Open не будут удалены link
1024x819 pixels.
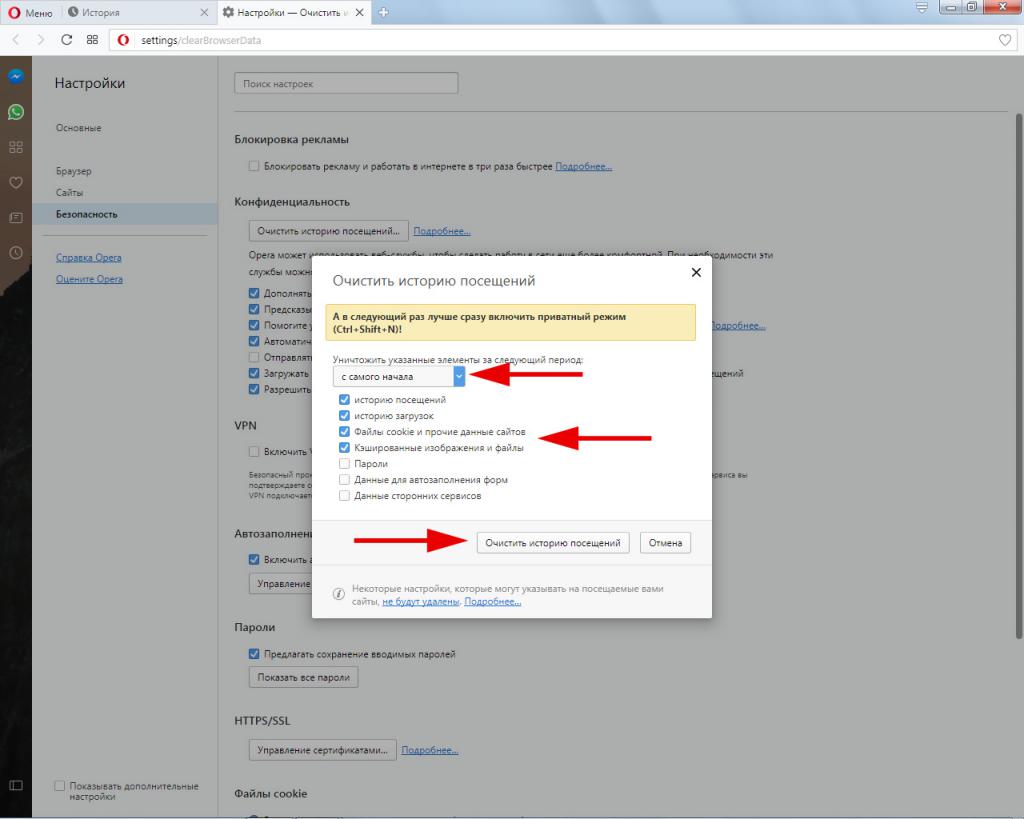click(421, 602)
